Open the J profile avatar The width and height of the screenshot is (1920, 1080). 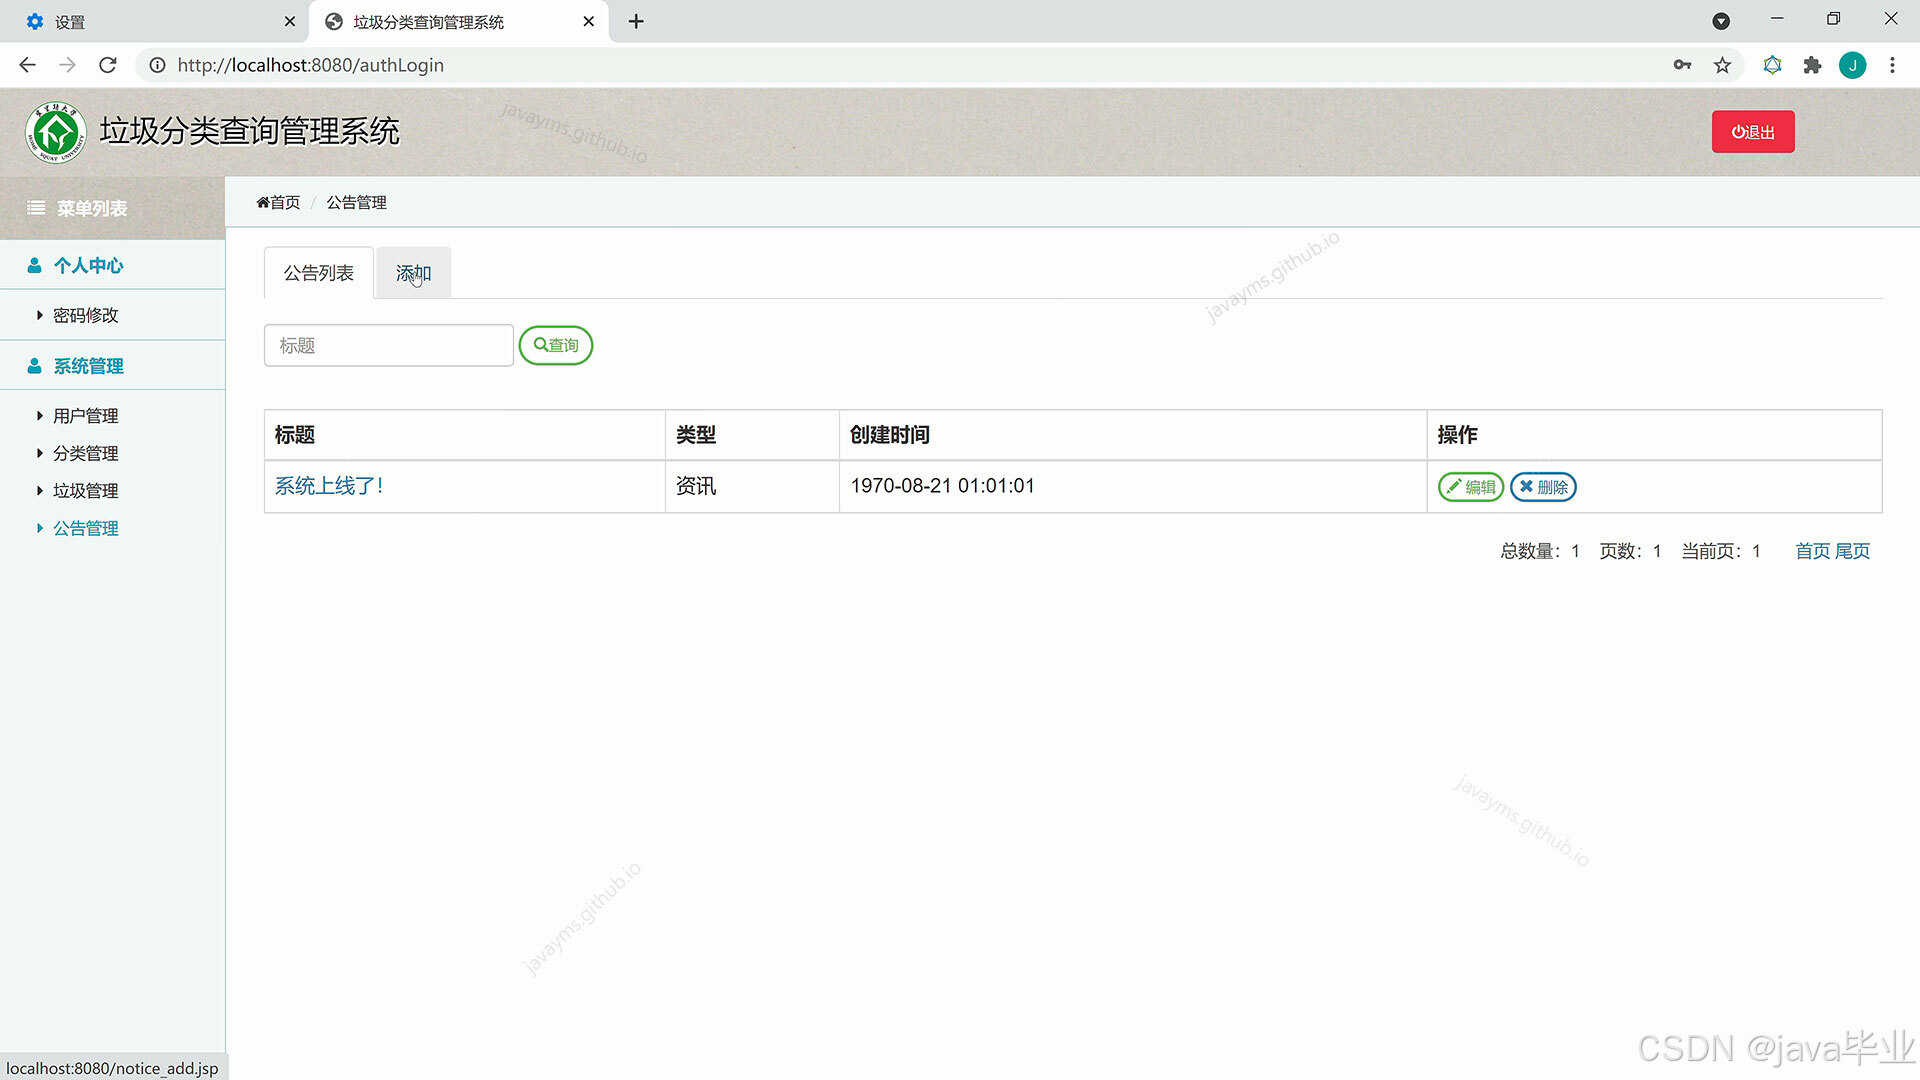pyautogui.click(x=1852, y=65)
